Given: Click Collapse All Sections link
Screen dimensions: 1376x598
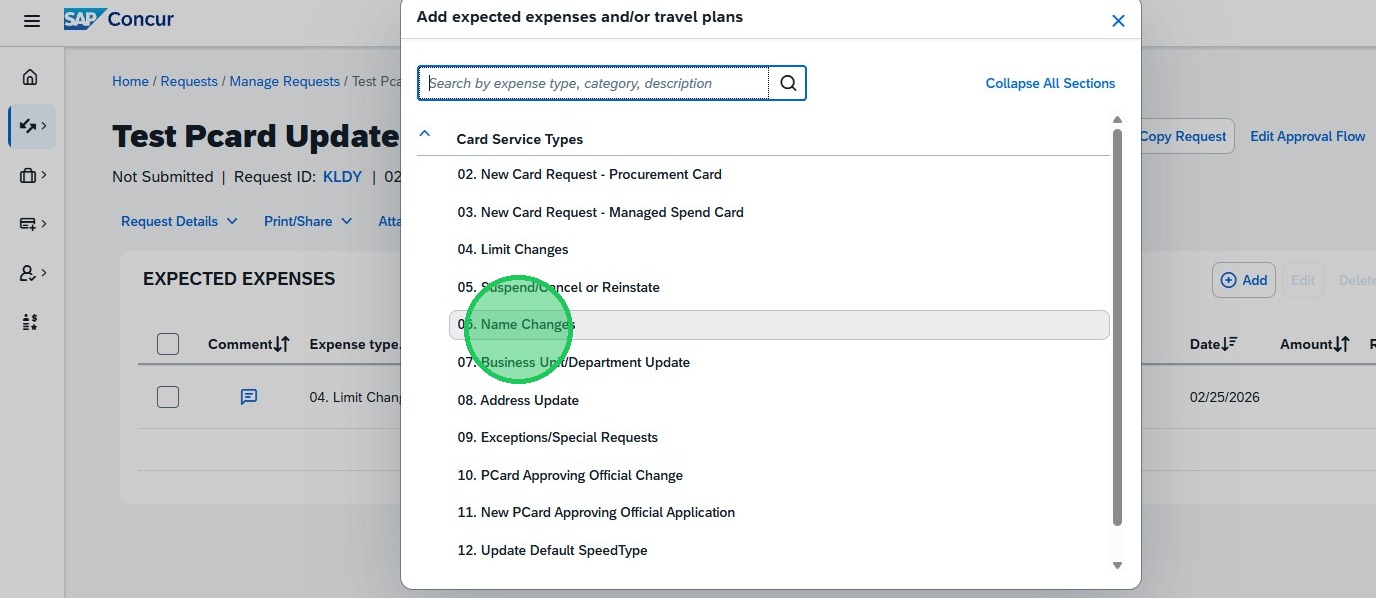Looking at the screenshot, I should coord(1050,83).
